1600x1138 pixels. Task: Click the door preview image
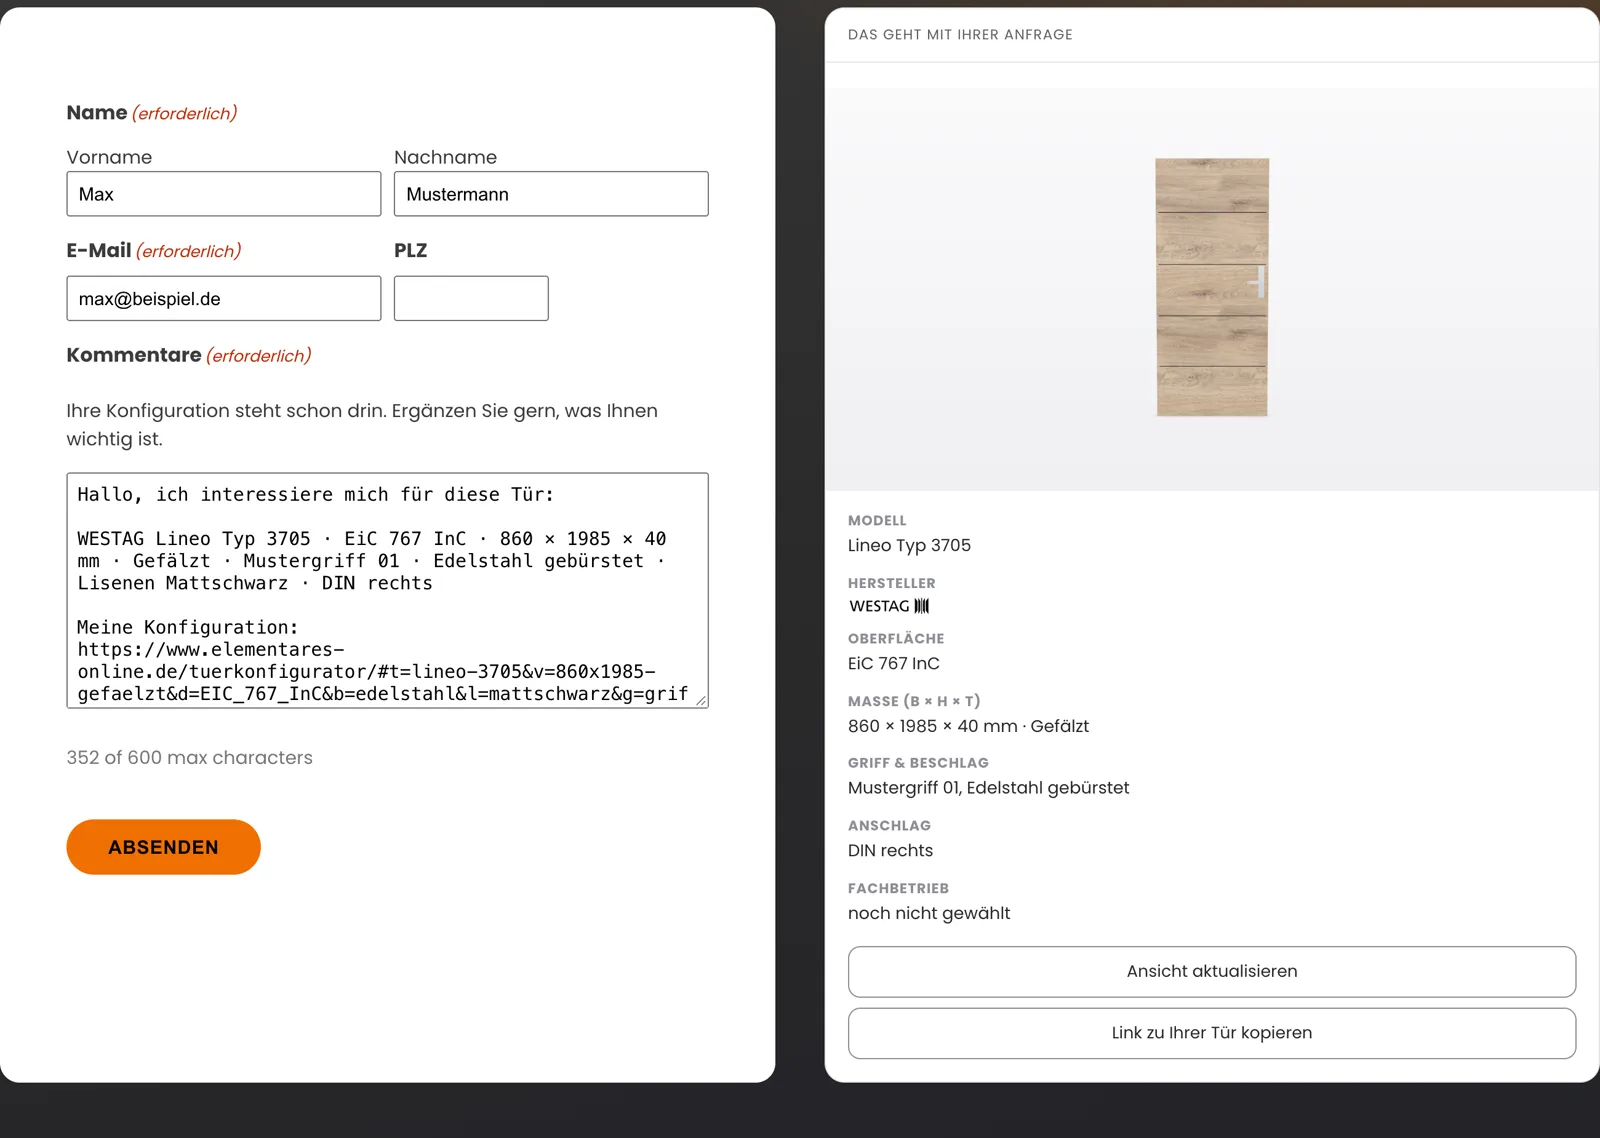click(1212, 287)
